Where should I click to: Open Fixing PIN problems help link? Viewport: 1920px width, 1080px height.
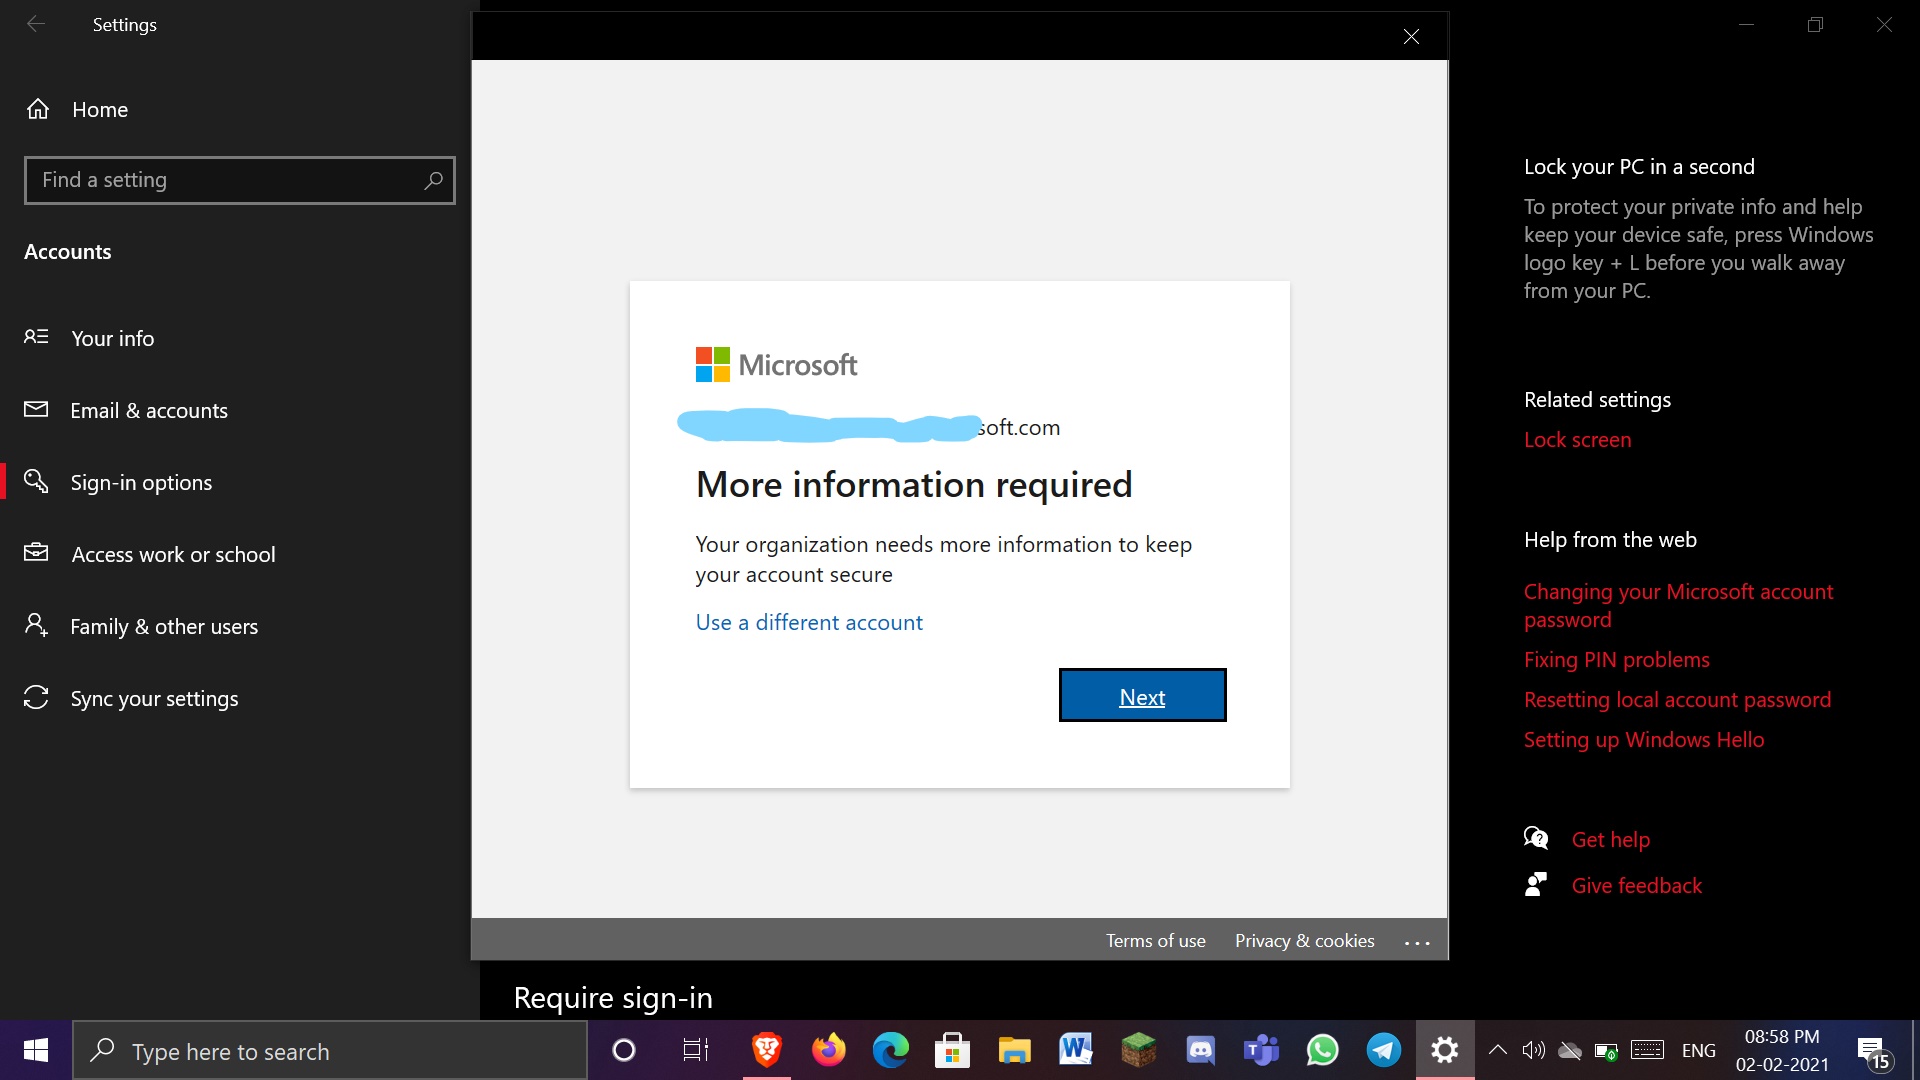click(x=1616, y=659)
